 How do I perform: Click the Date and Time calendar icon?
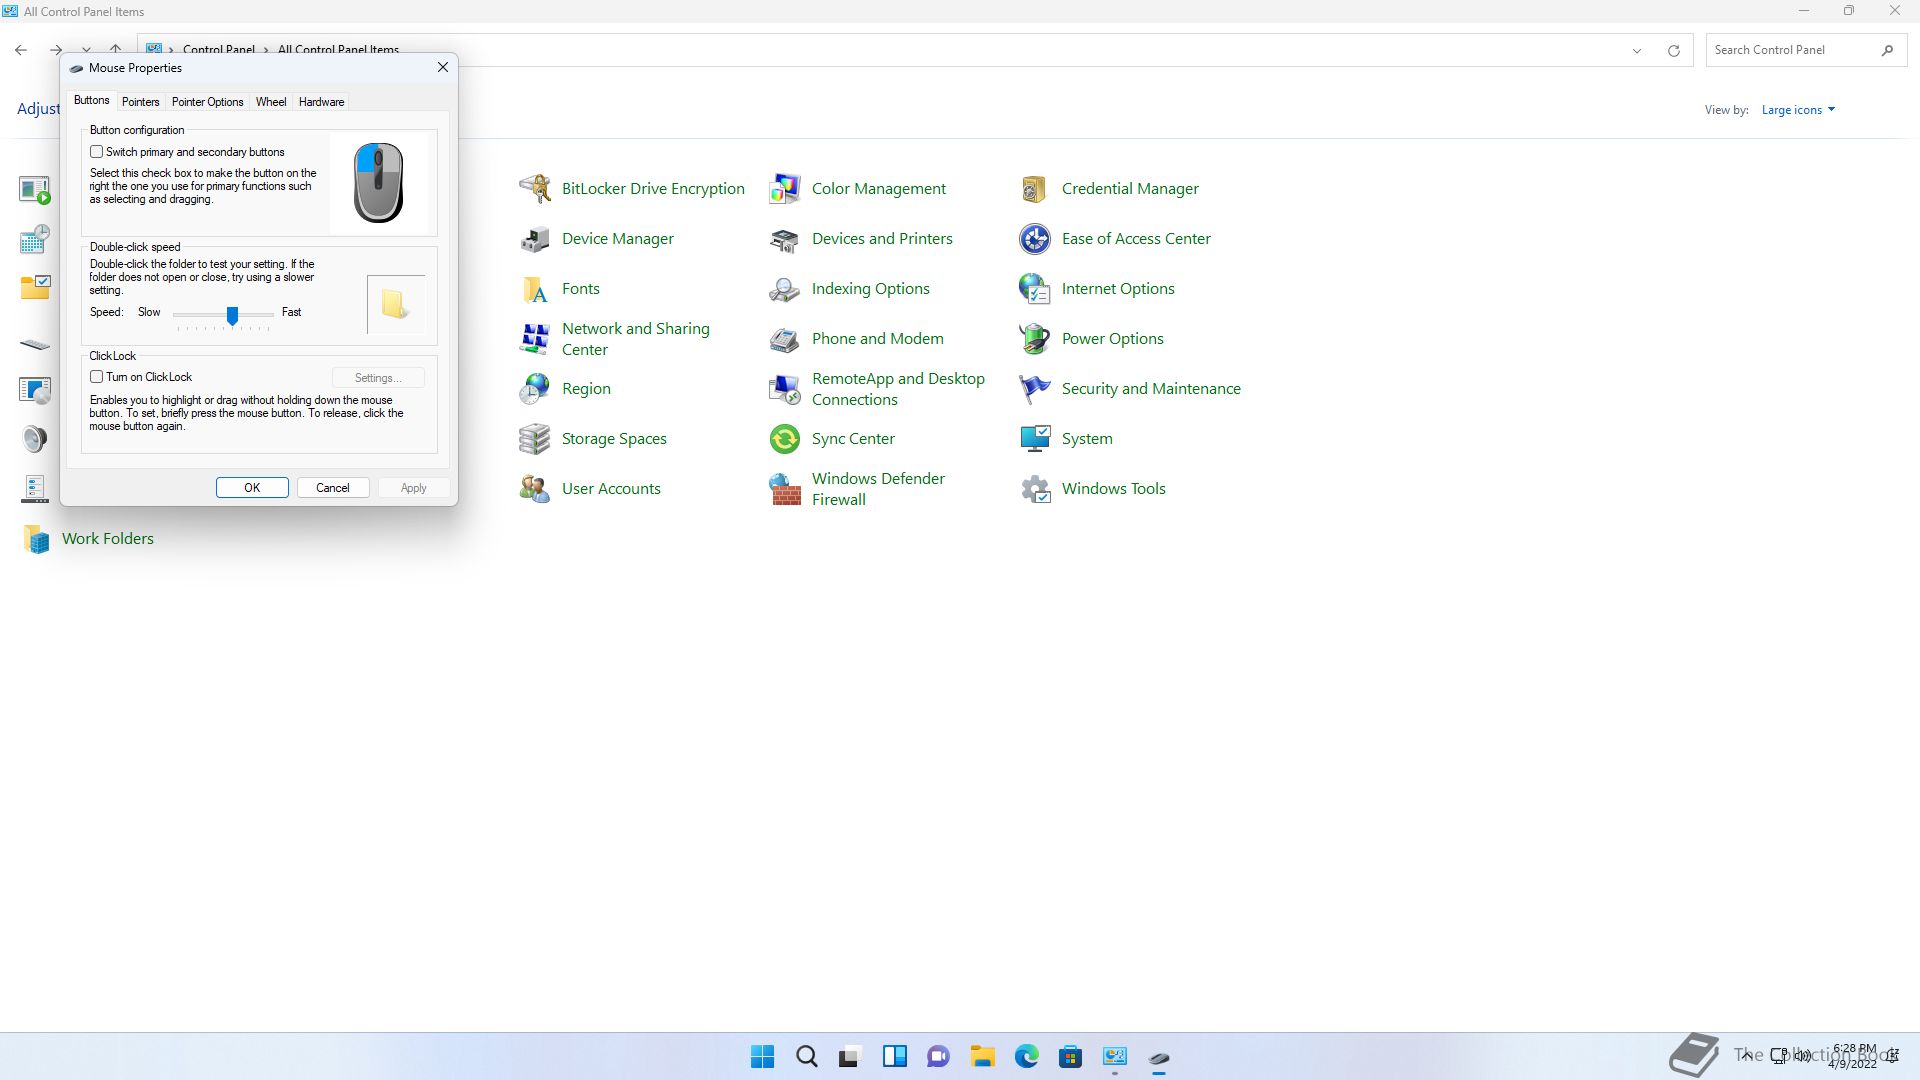click(x=35, y=238)
